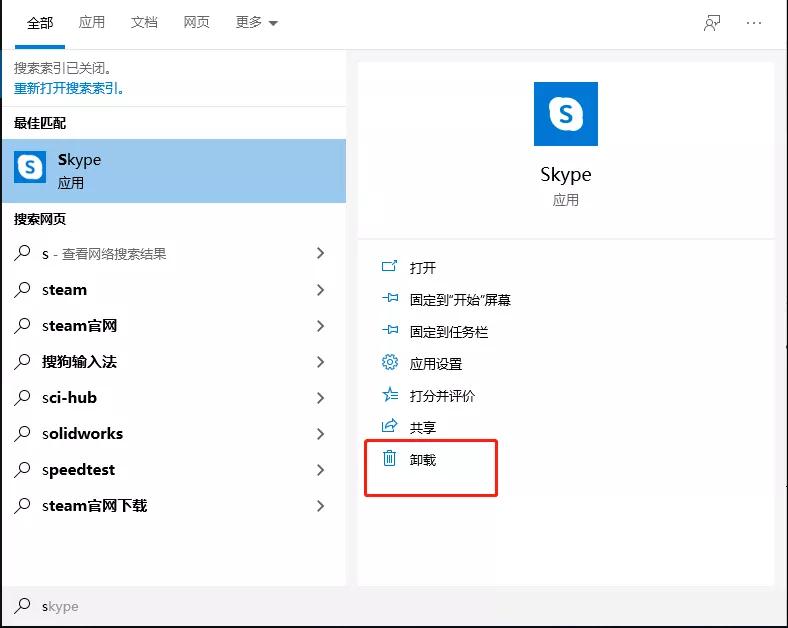Select 固定到任务栏 option
This screenshot has height=628, width=788.
tap(449, 332)
